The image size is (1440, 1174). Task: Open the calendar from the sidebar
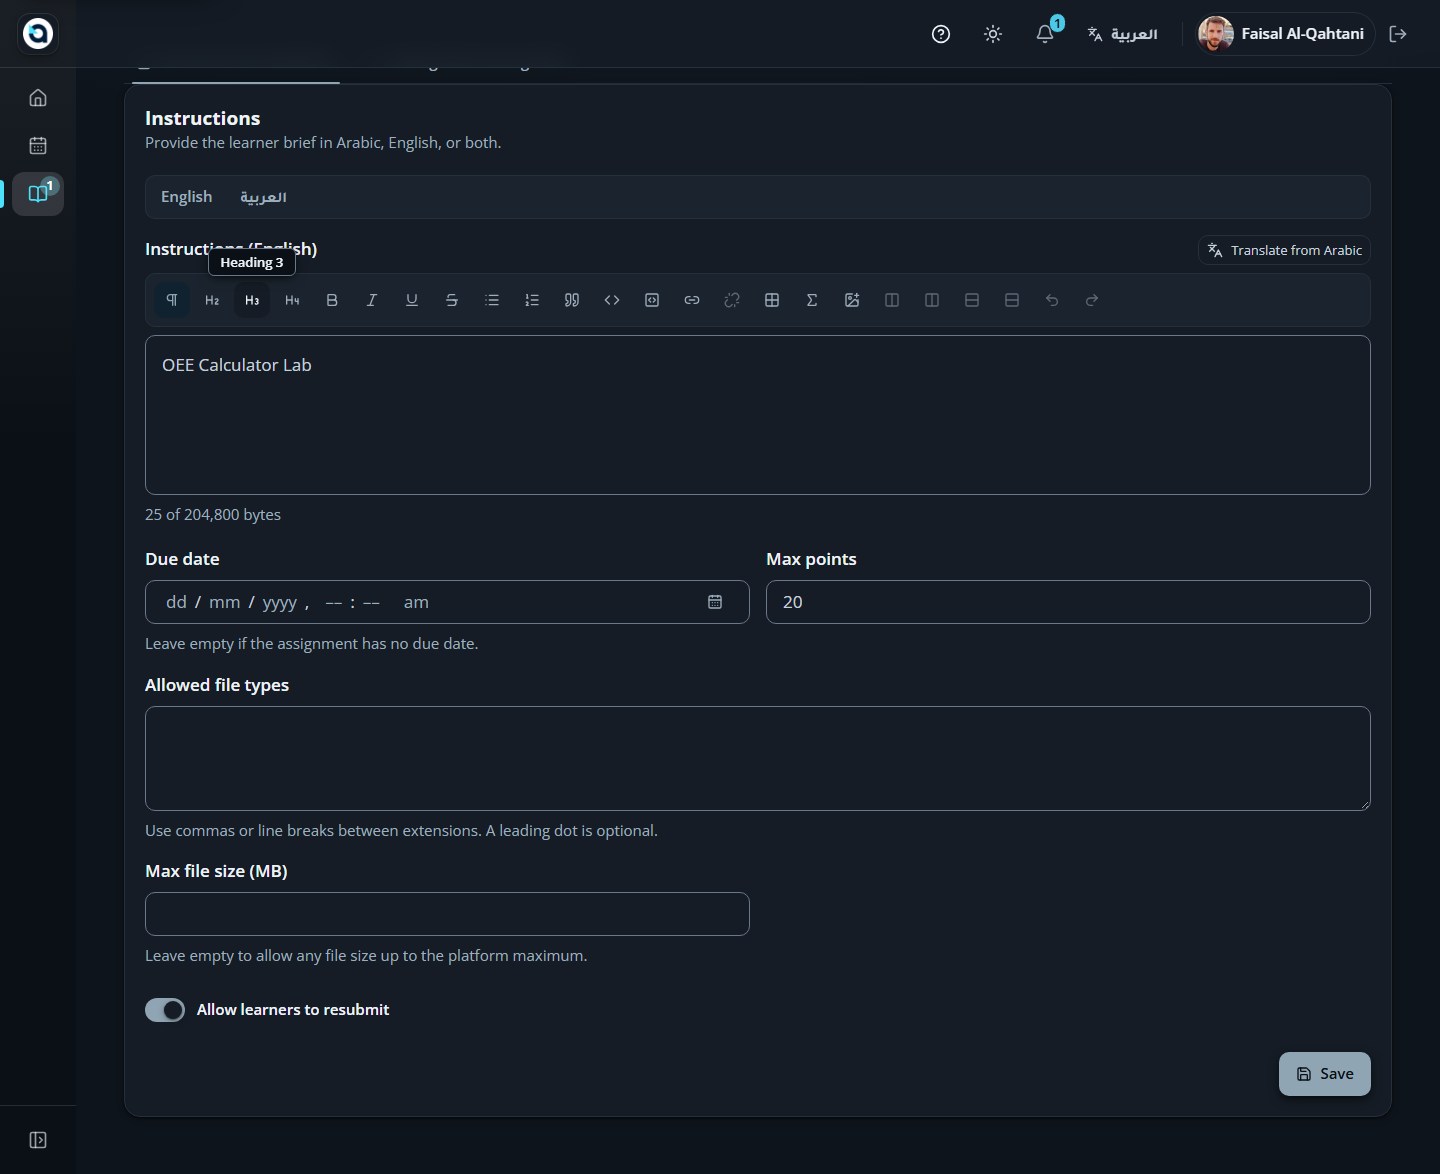click(x=38, y=146)
